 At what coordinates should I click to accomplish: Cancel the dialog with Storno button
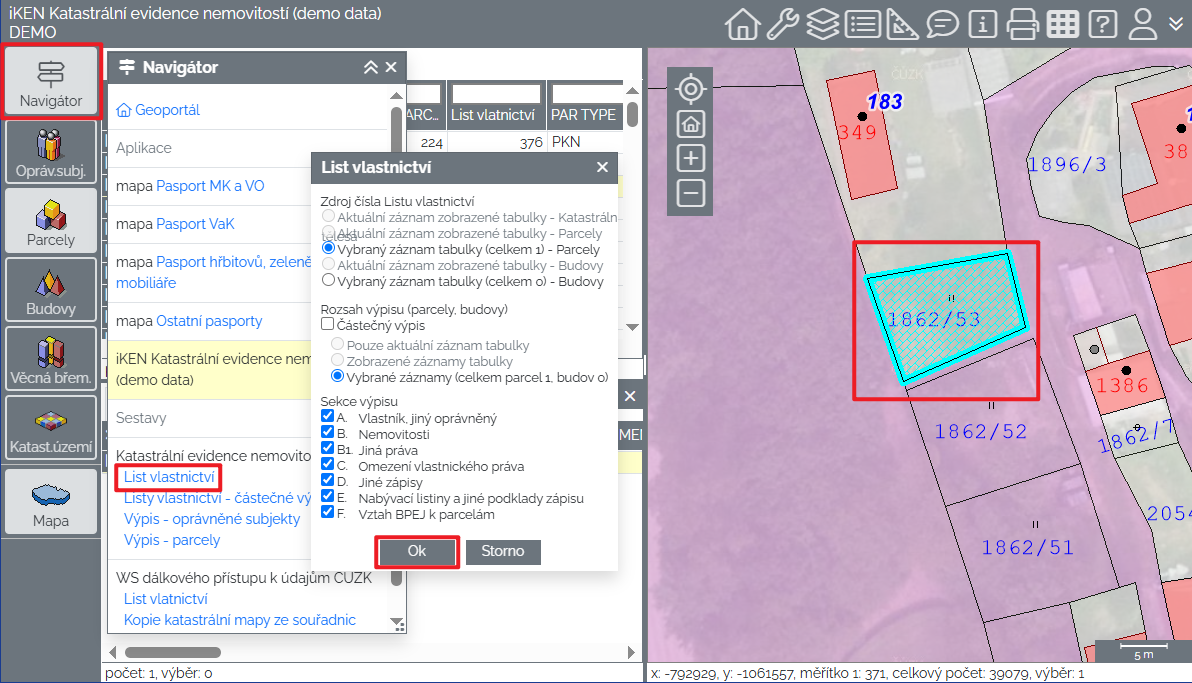tap(503, 552)
